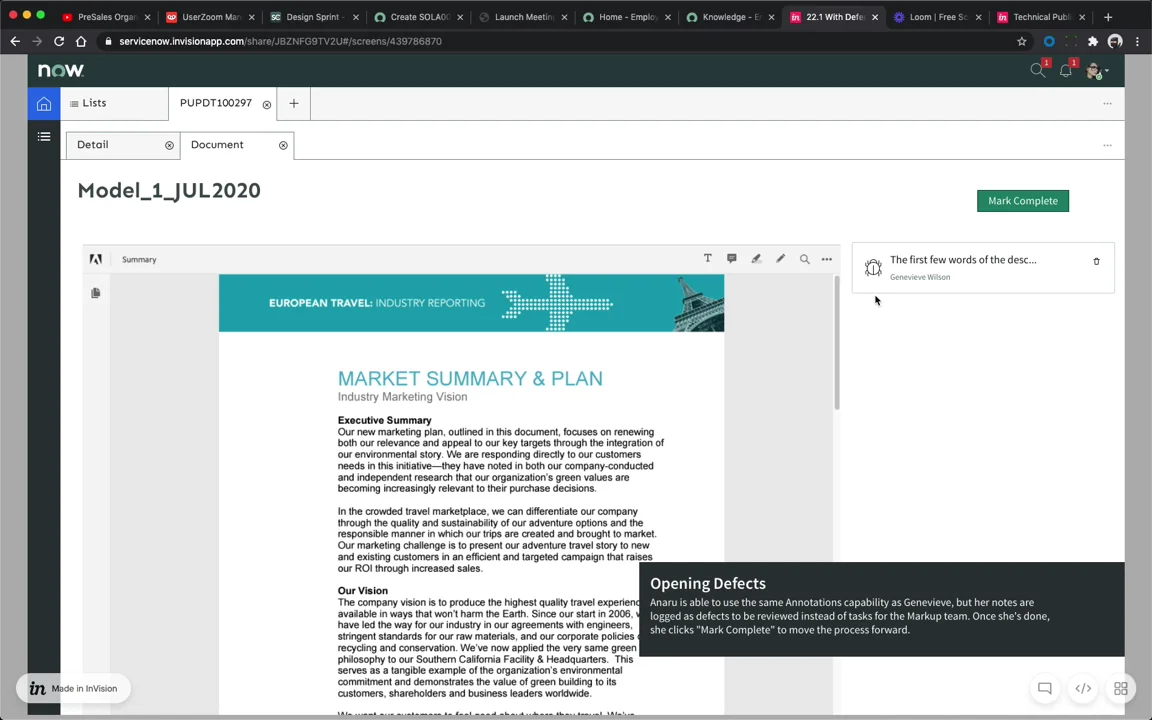Select the PUPDT100297 tab
This screenshot has height=720, width=1152.
(215, 103)
